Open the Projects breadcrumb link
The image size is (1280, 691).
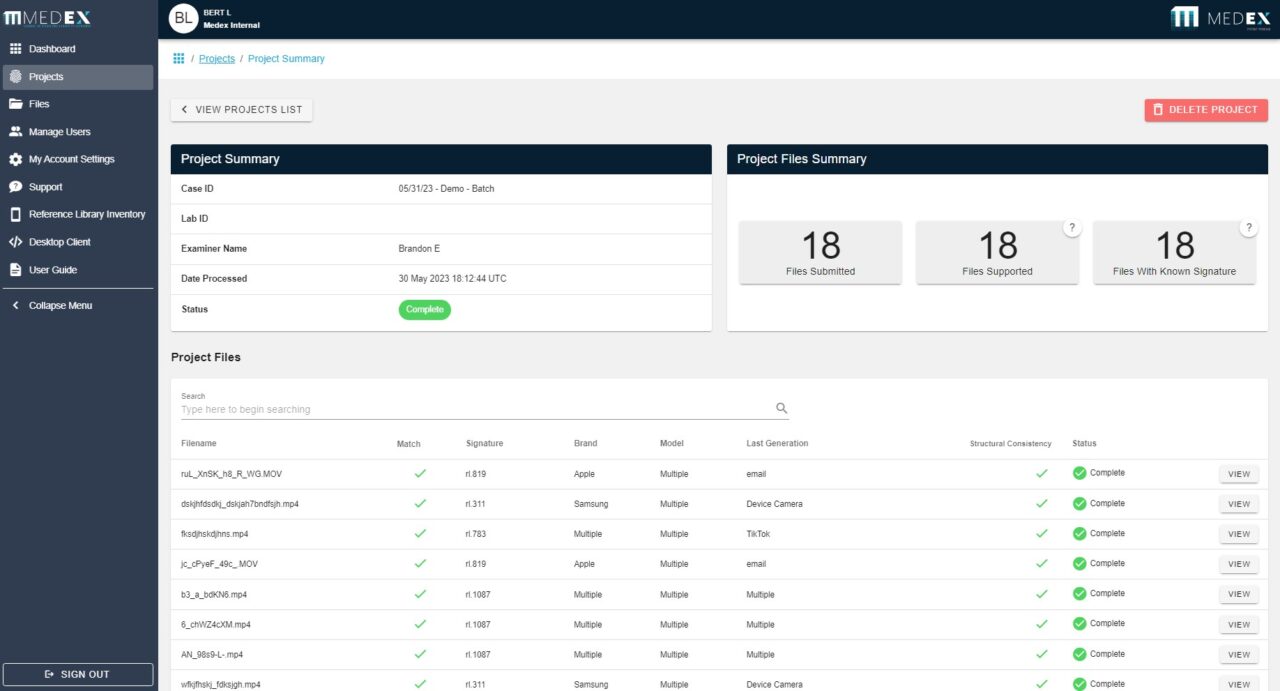click(217, 58)
